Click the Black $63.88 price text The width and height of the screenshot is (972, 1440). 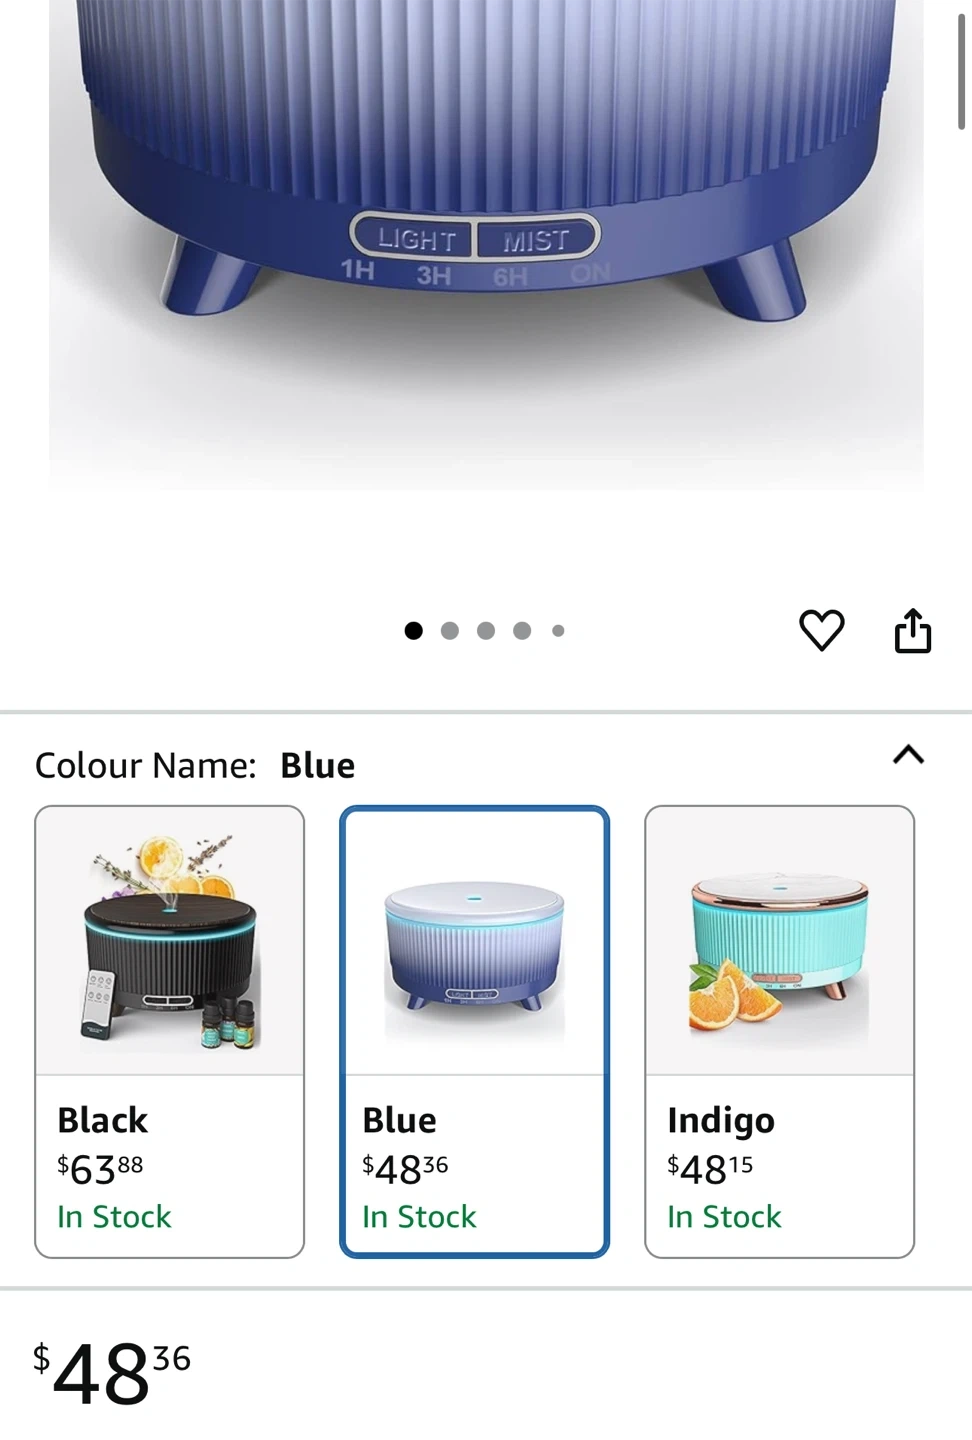click(x=100, y=1167)
